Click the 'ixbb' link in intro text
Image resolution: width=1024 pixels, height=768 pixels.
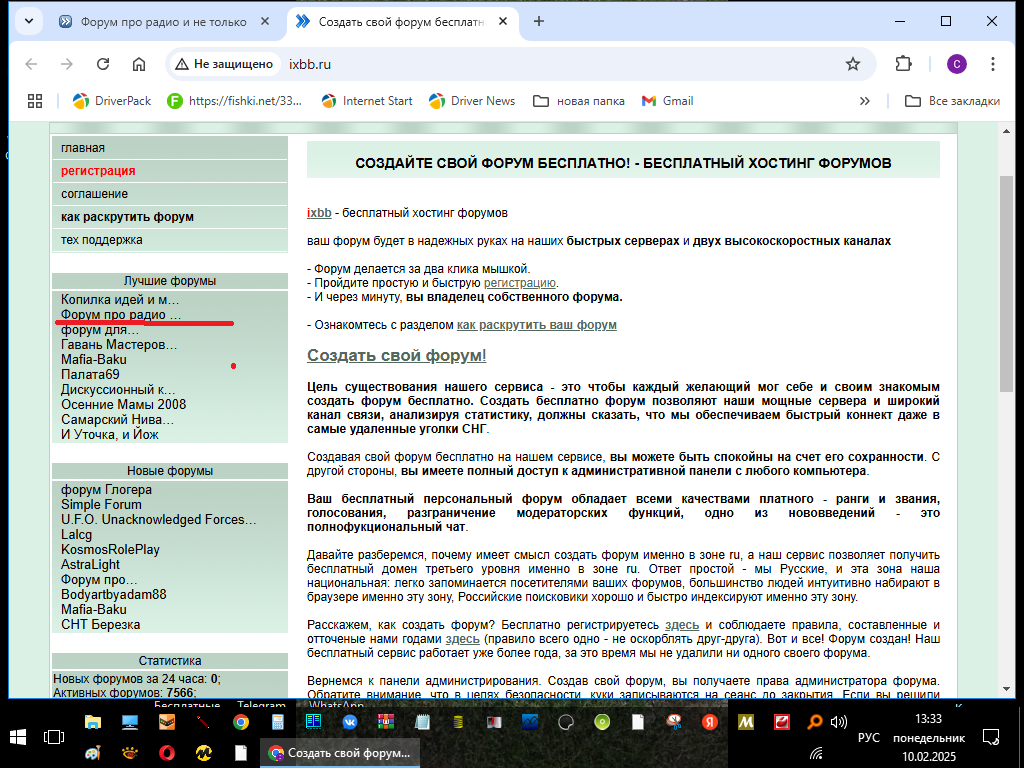click(x=319, y=213)
